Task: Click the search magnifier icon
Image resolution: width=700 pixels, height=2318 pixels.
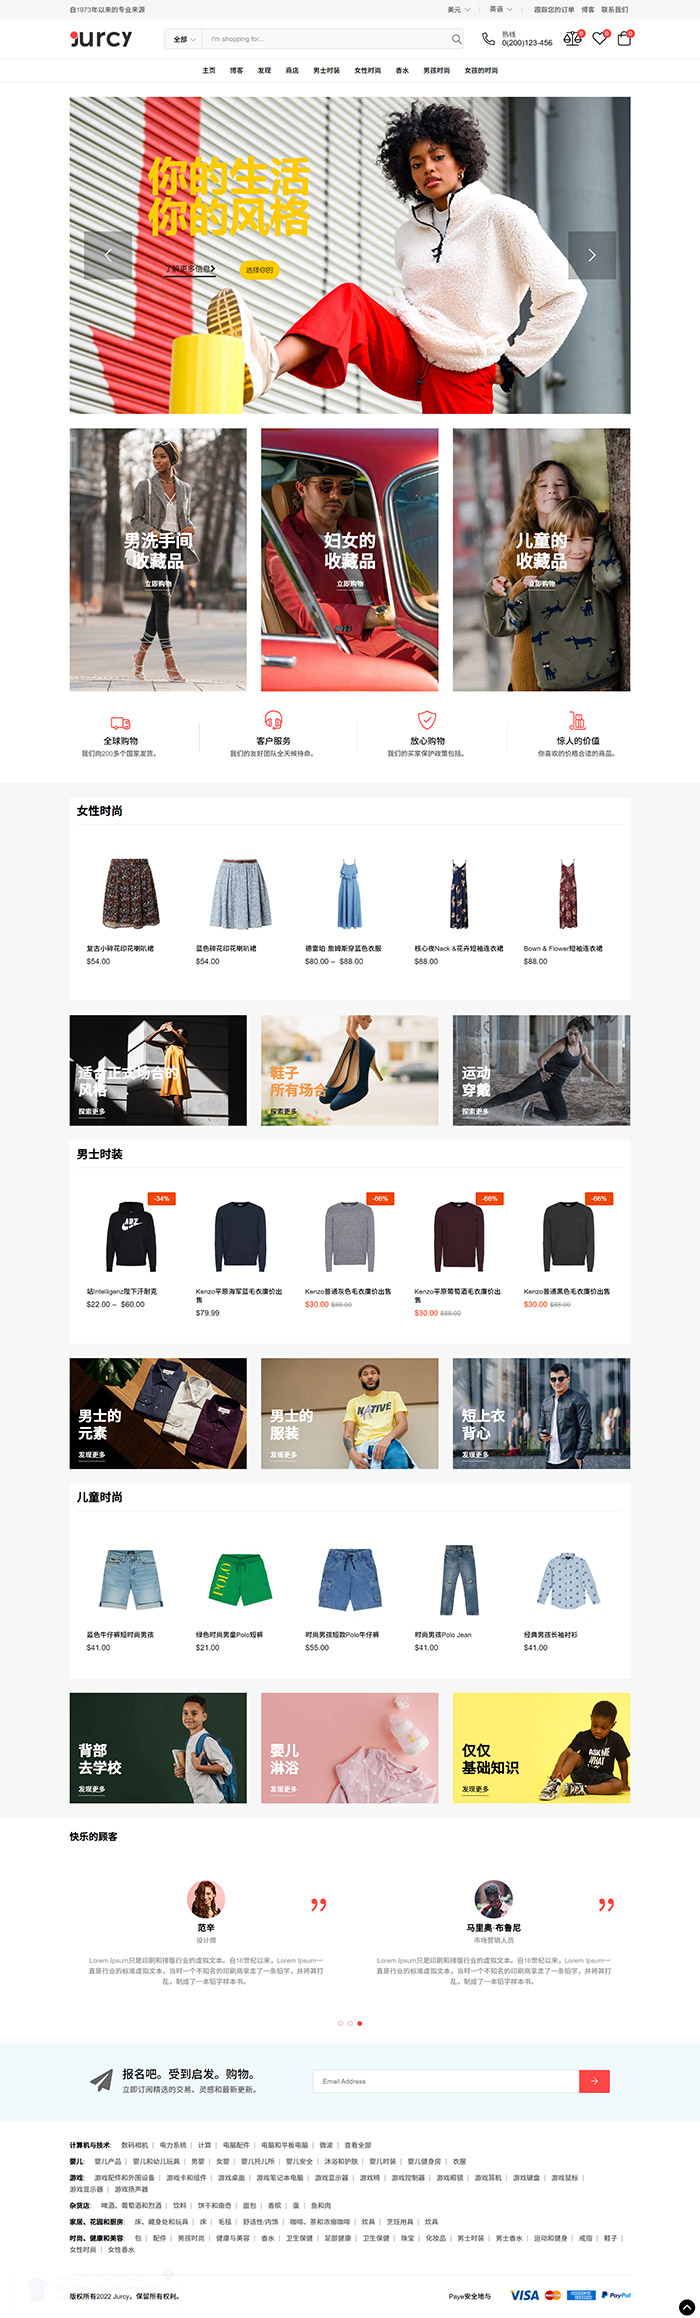Action: coord(456,40)
